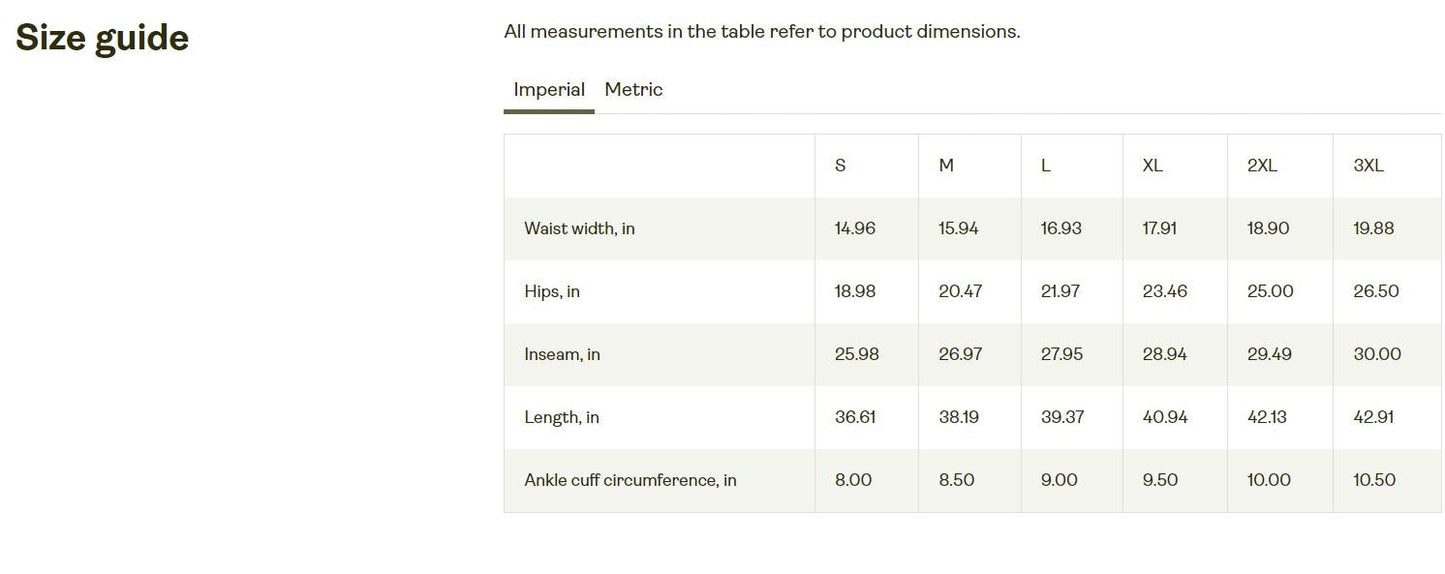
Task: Click the L size column header
Action: click(x=1046, y=166)
